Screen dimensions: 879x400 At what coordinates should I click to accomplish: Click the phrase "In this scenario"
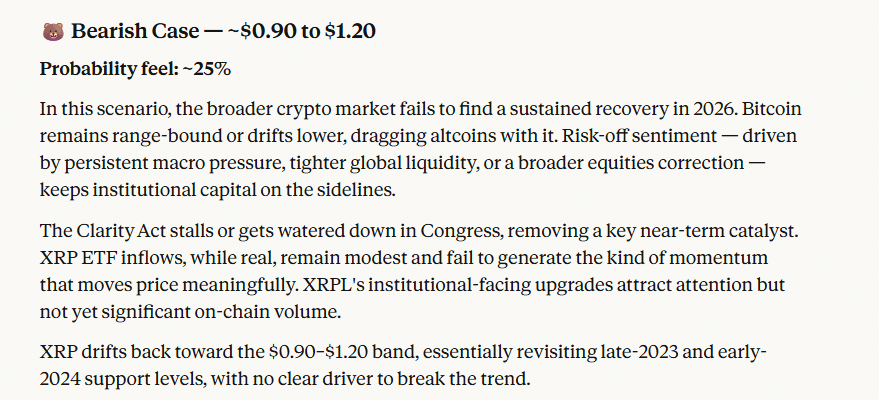97,108
